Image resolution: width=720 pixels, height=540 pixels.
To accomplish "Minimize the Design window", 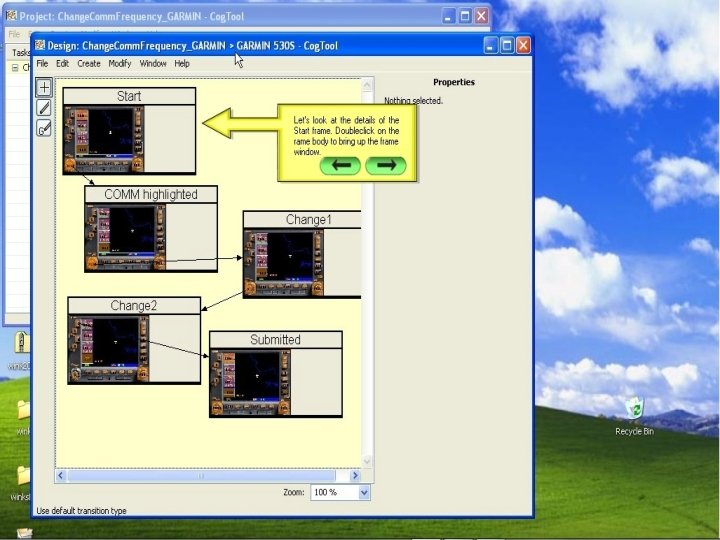I will [x=490, y=45].
